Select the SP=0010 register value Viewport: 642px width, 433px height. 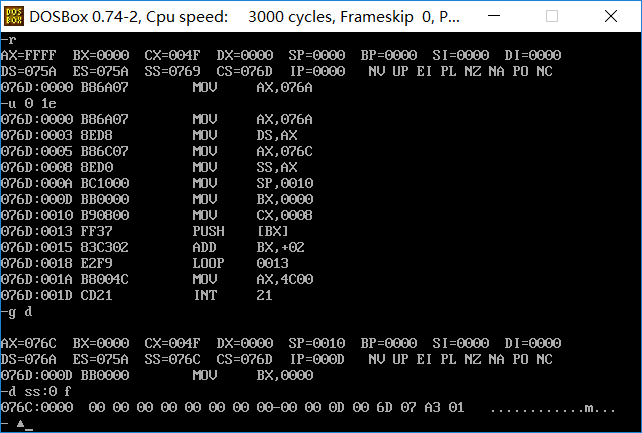(x=316, y=343)
